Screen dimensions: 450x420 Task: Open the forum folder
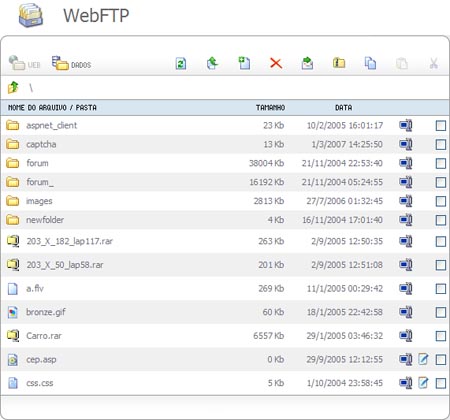point(37,163)
